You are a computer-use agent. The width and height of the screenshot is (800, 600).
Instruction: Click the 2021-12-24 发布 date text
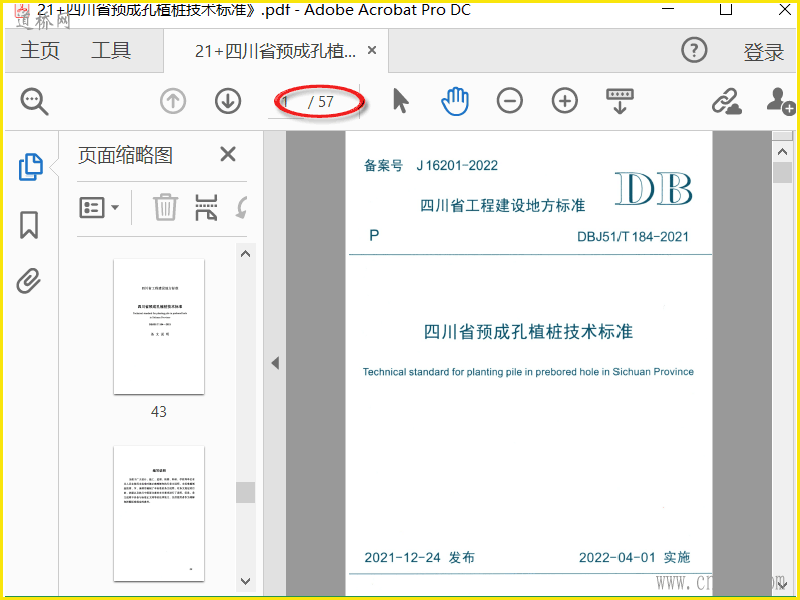[419, 557]
